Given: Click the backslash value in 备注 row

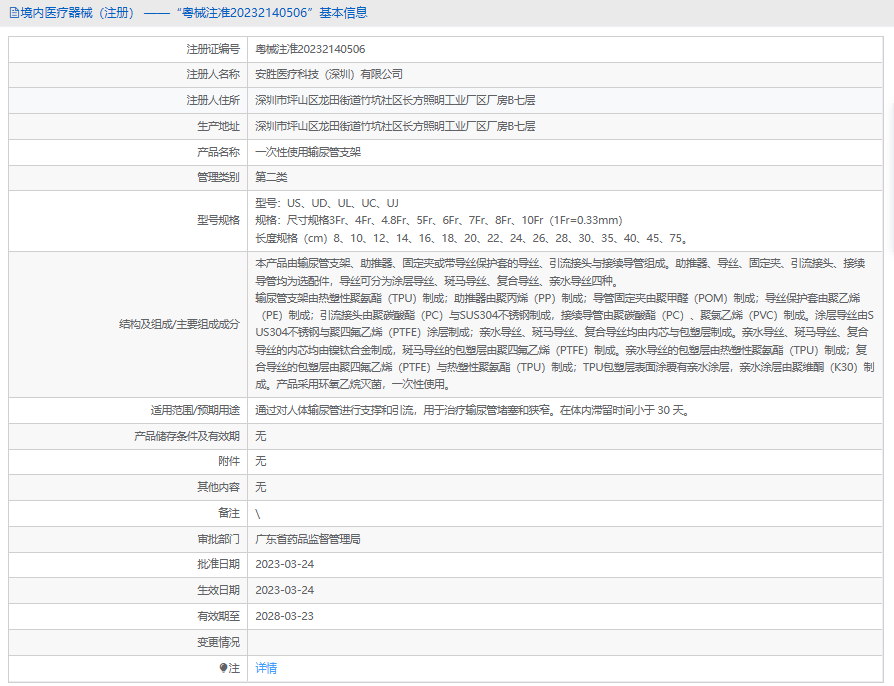Looking at the screenshot, I should [x=258, y=514].
